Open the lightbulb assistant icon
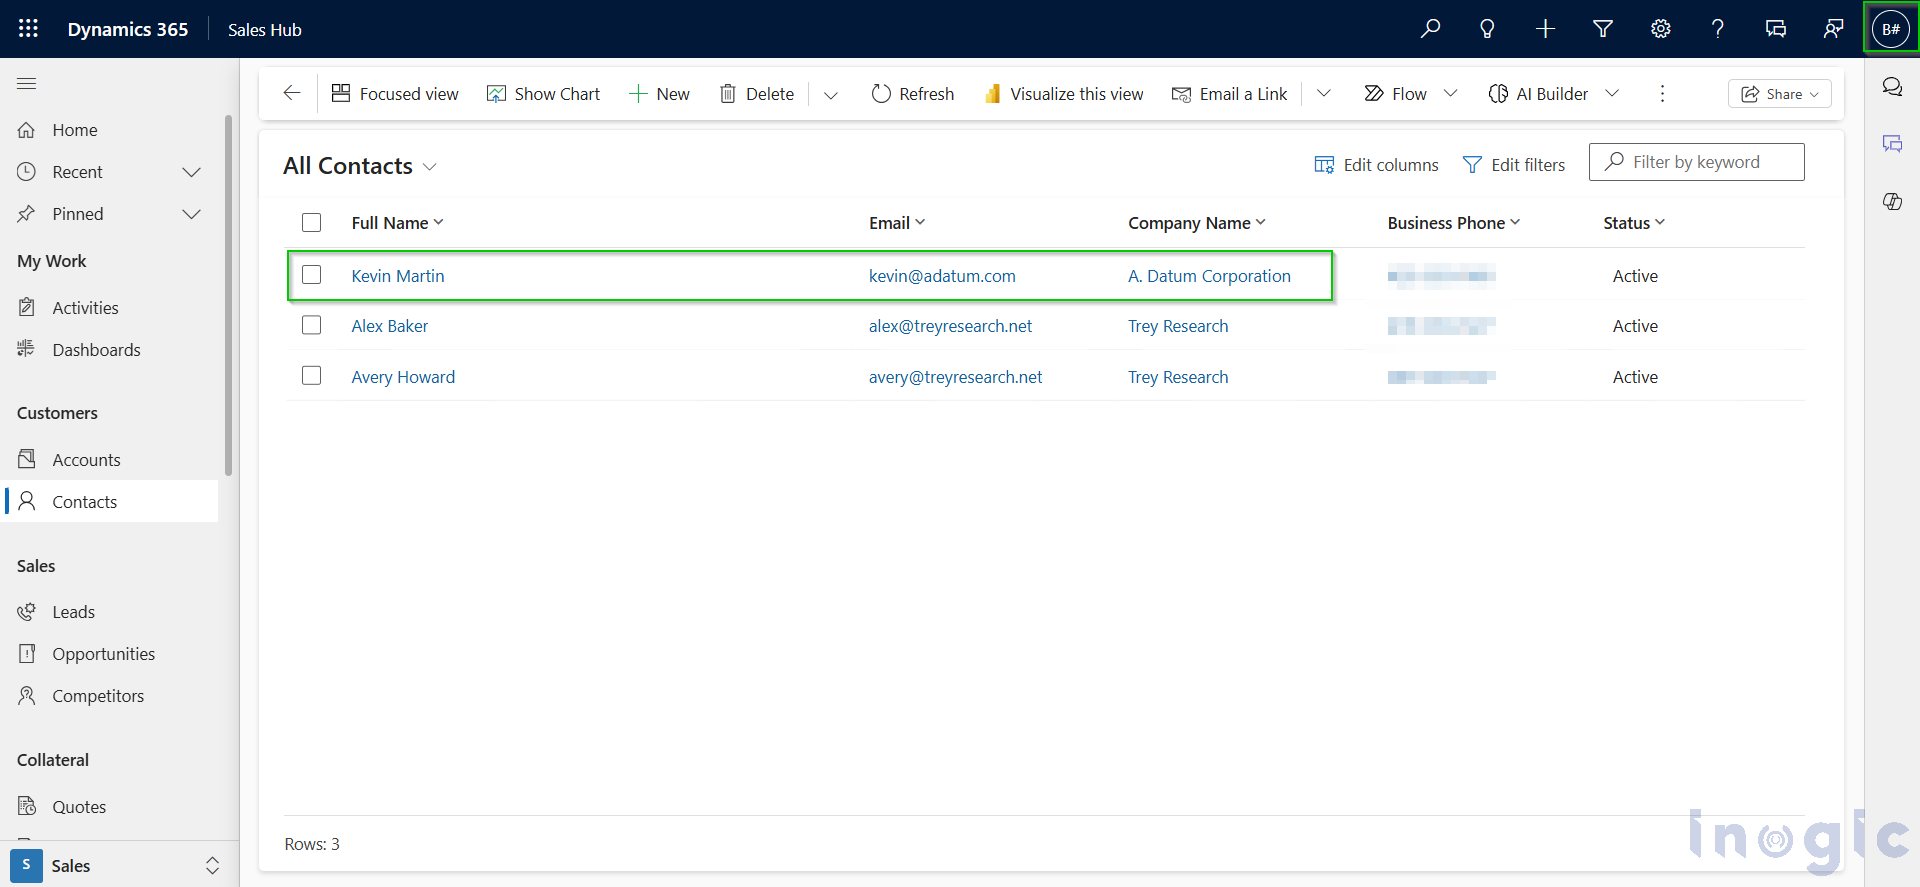Screen dimensions: 1920x887 tap(1487, 29)
